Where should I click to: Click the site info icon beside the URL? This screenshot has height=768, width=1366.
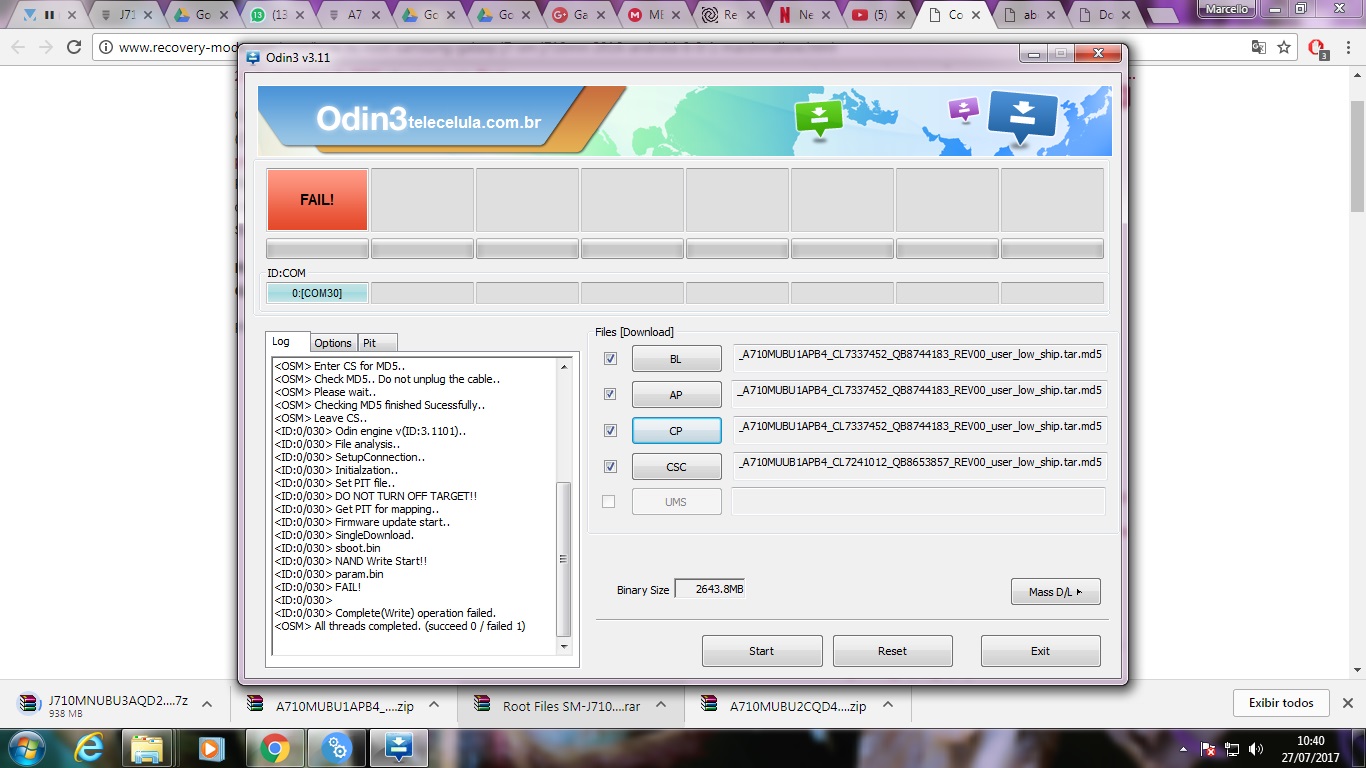tap(105, 47)
